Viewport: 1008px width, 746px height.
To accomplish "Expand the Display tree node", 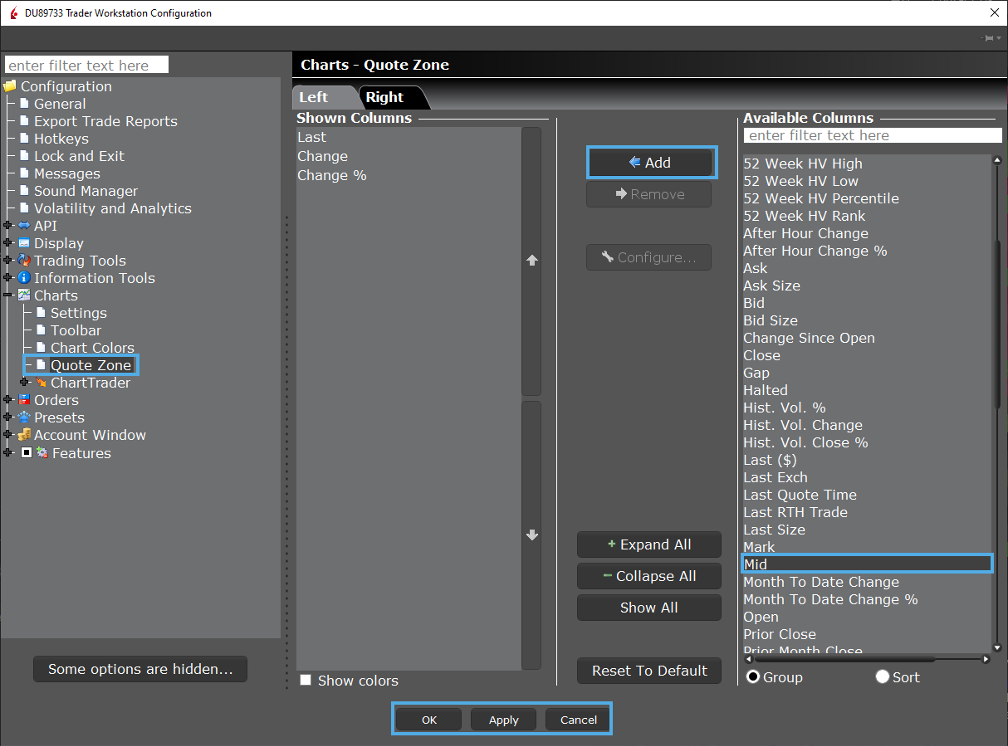I will tap(8, 242).
